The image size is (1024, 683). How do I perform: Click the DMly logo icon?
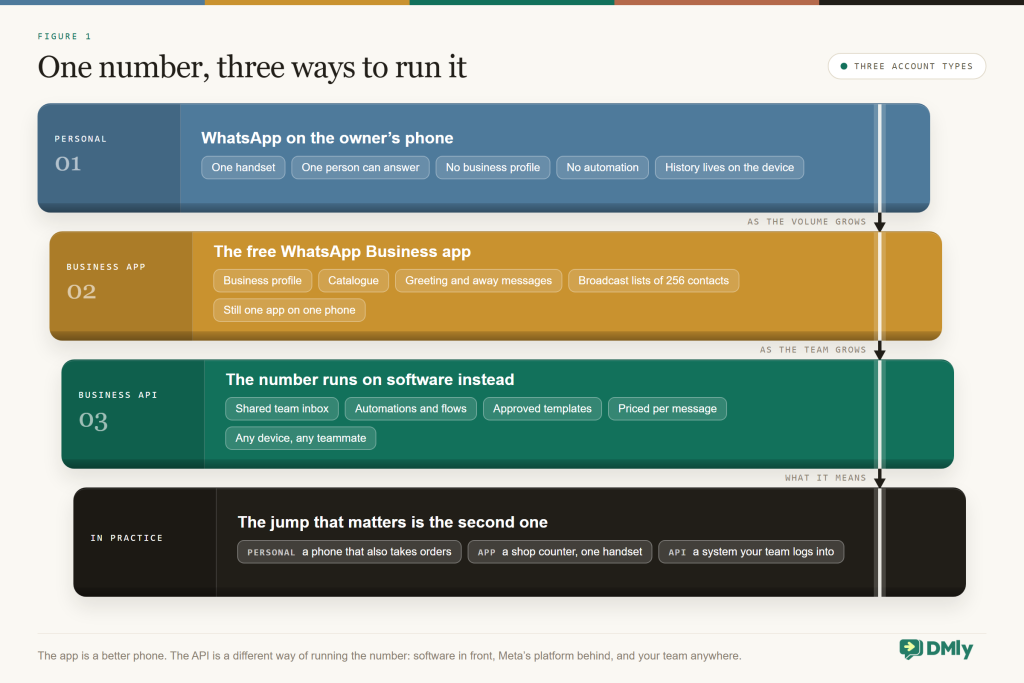pos(910,648)
